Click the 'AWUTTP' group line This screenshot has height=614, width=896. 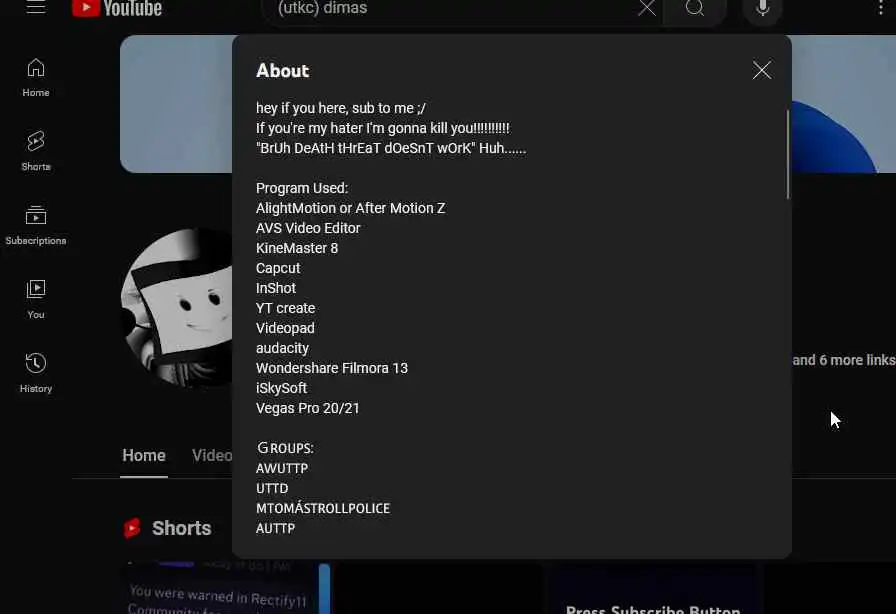click(x=282, y=468)
